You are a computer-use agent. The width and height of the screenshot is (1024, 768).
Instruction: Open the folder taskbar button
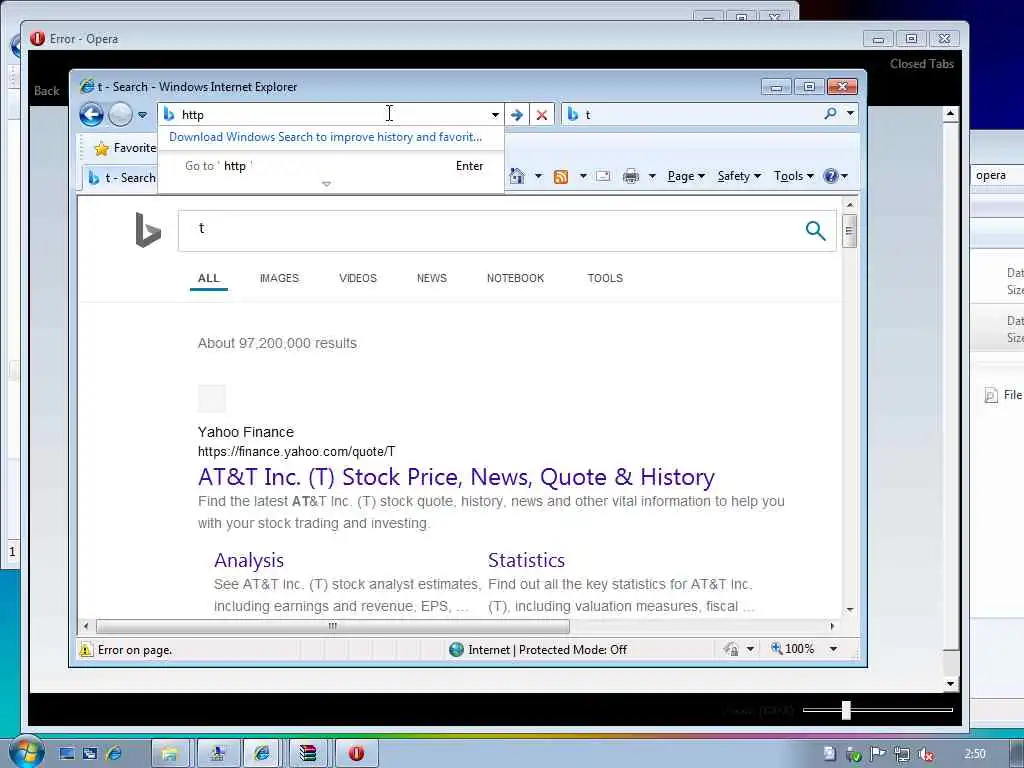pos(170,754)
